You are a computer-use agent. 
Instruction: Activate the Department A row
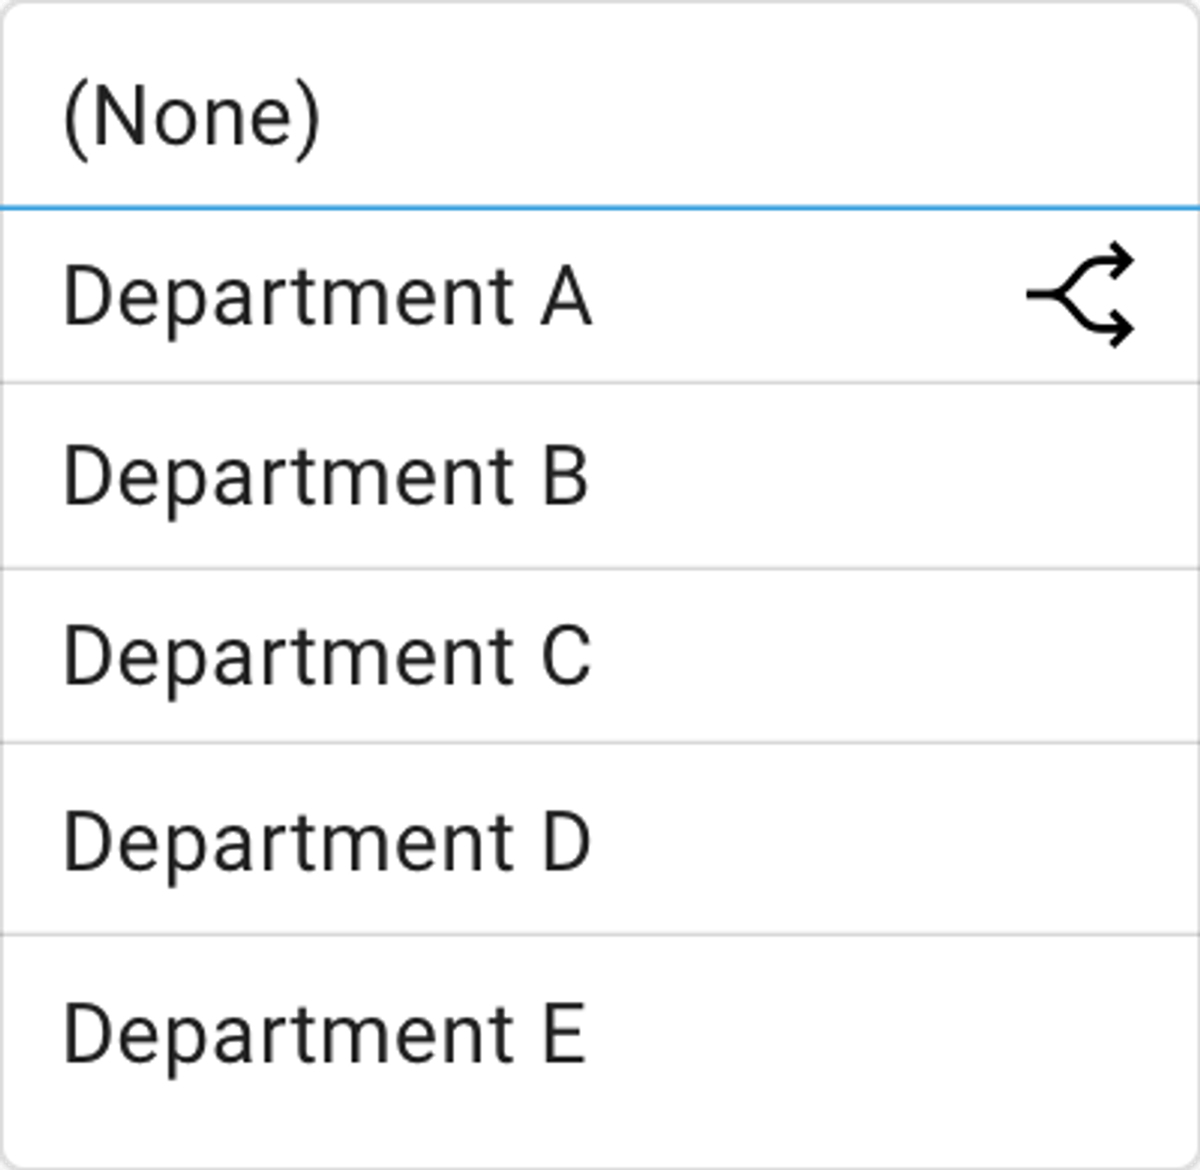600,296
